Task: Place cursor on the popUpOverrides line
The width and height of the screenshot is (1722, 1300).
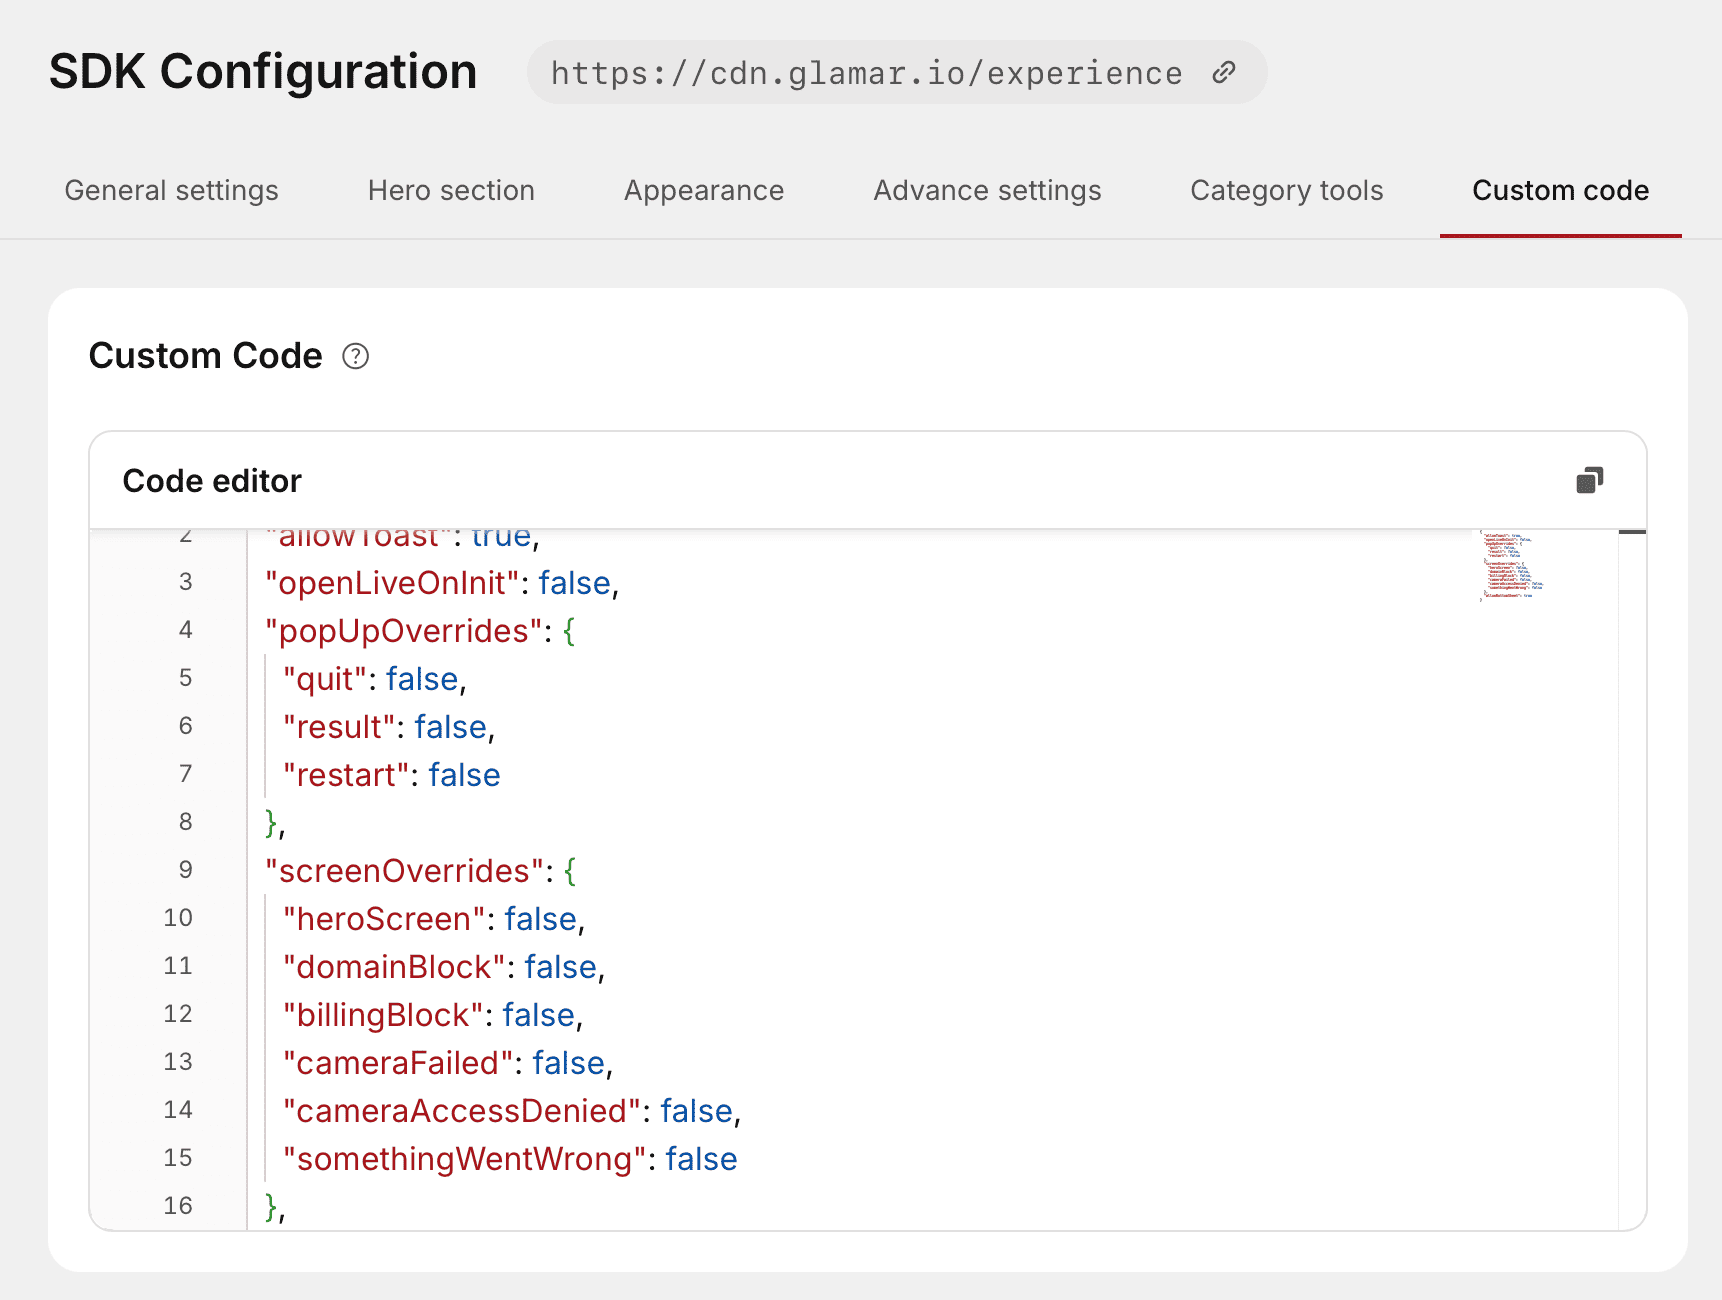Action: 402,631
